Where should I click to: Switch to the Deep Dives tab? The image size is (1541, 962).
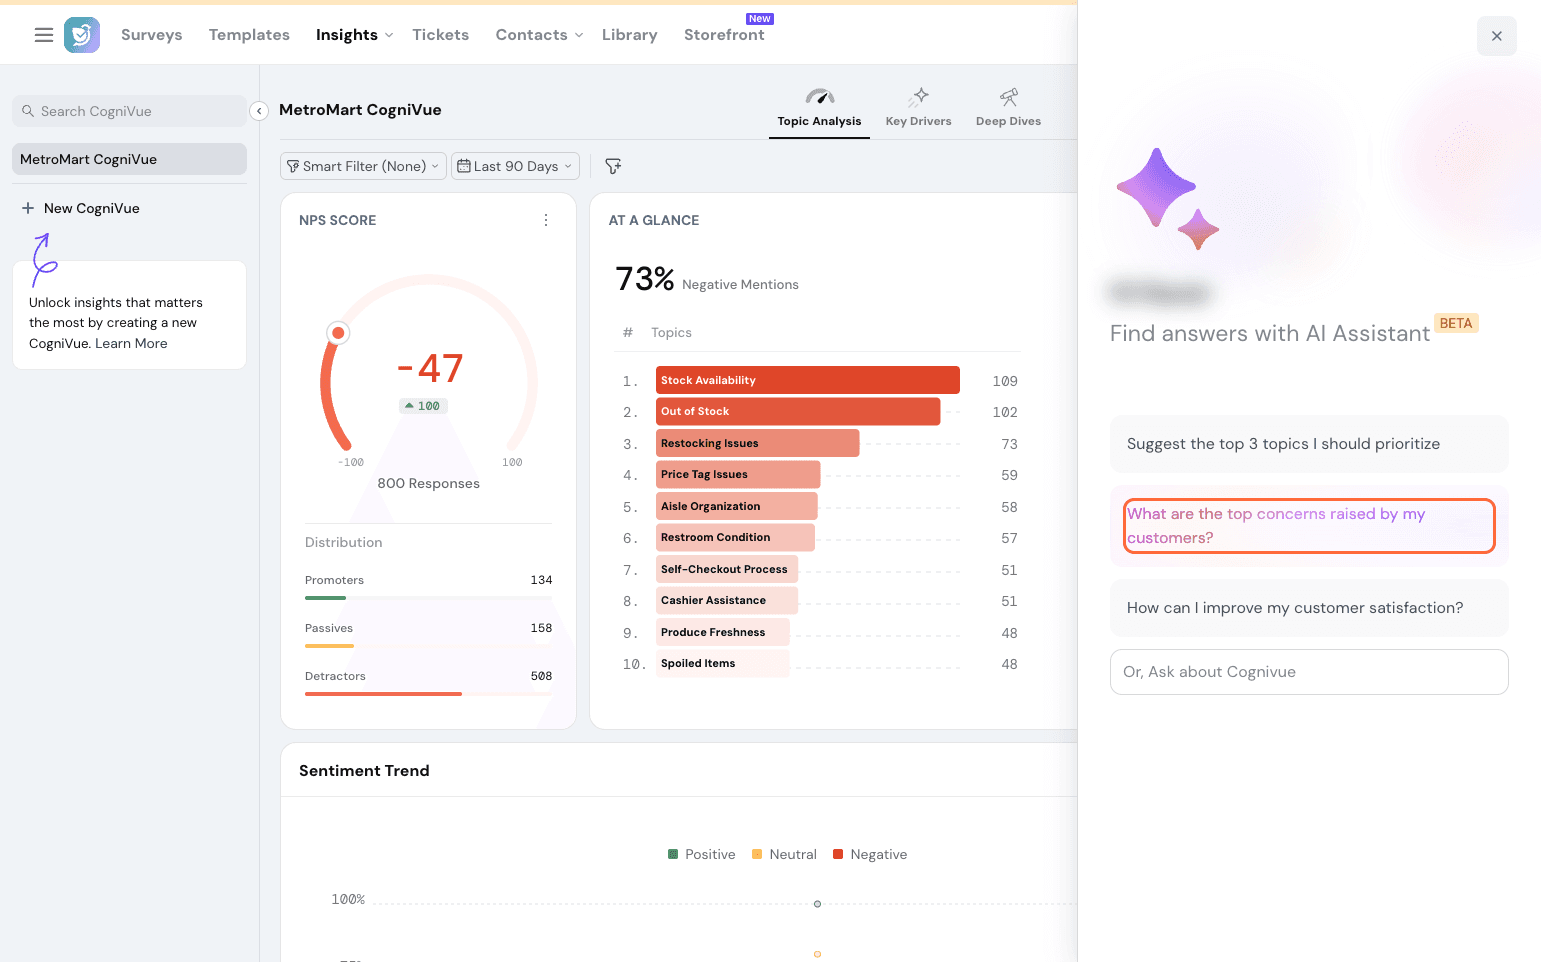click(1008, 108)
